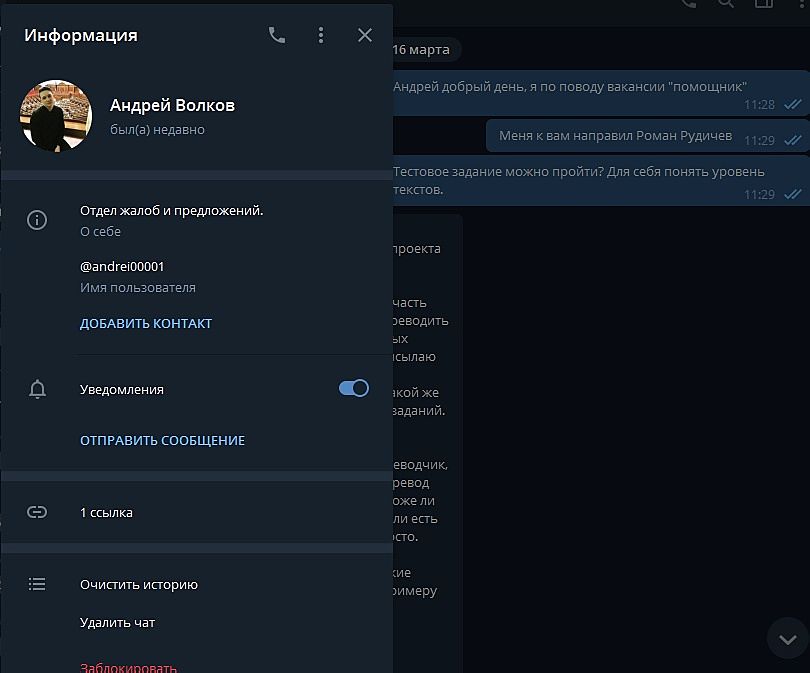Image resolution: width=810 pixels, height=673 pixels.
Task: Open the 1 ссылка shared links entry
Action: tap(106, 512)
